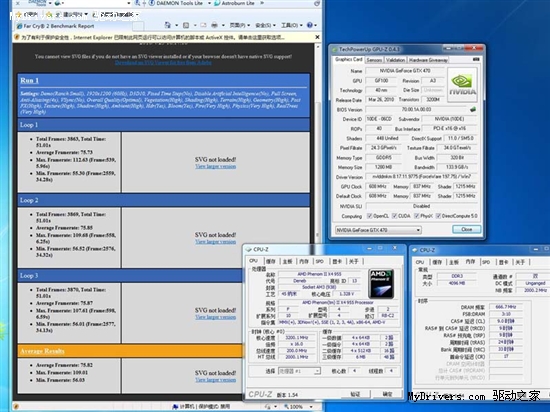
Task: Click the IE print icon
Action: coord(214,25)
